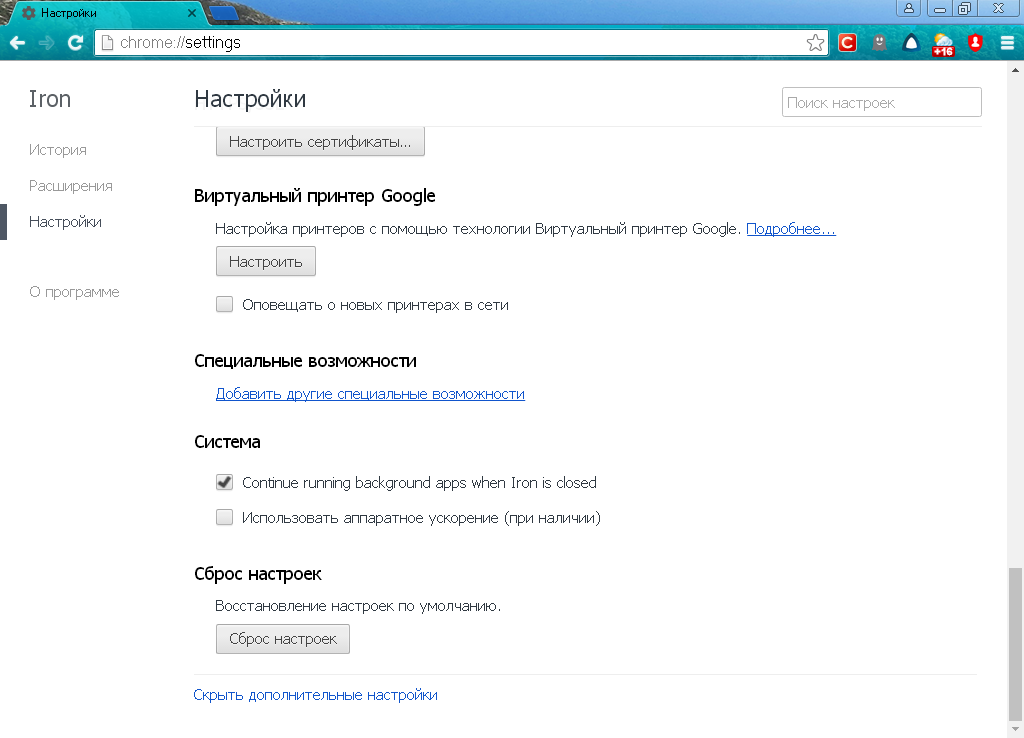This screenshot has height=738, width=1024.
Task: Open the grey ghost extension icon
Action: [x=880, y=43]
